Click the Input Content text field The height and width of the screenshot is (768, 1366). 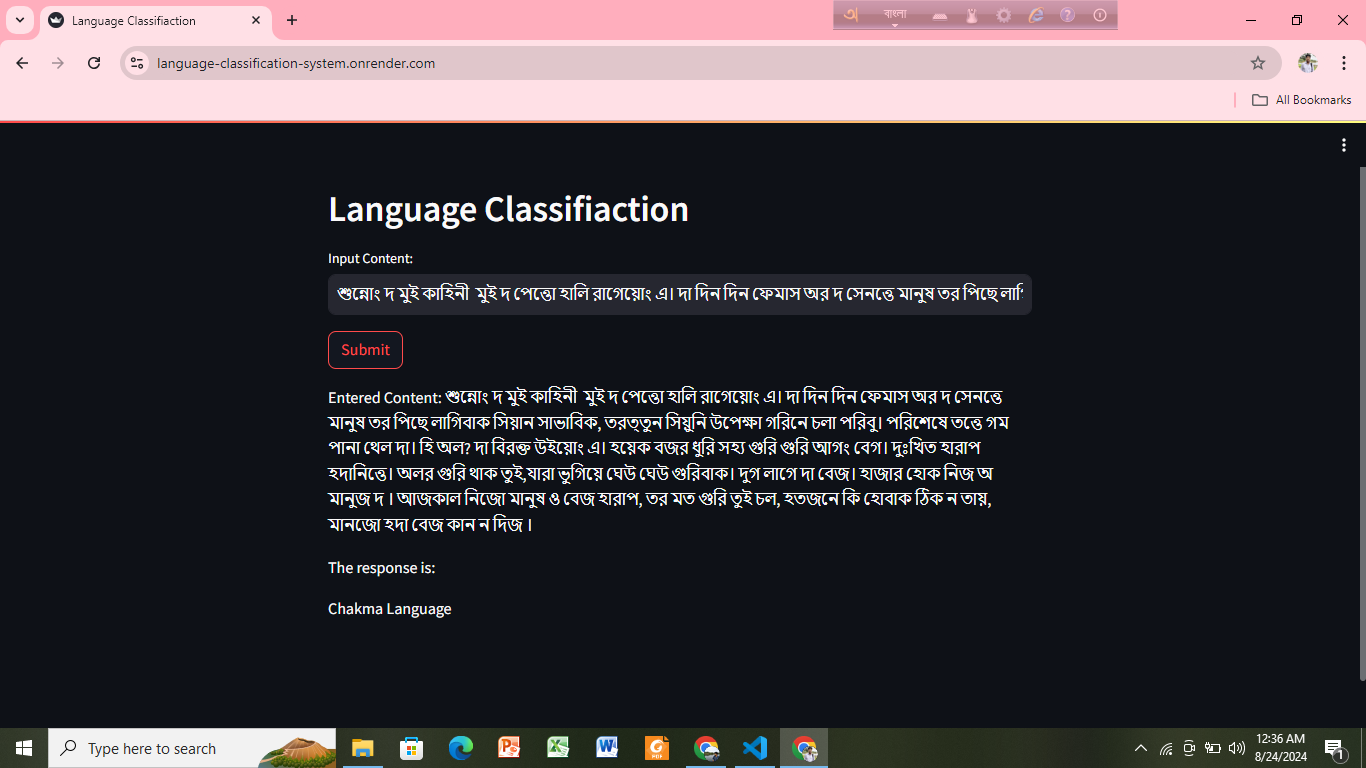pos(679,295)
